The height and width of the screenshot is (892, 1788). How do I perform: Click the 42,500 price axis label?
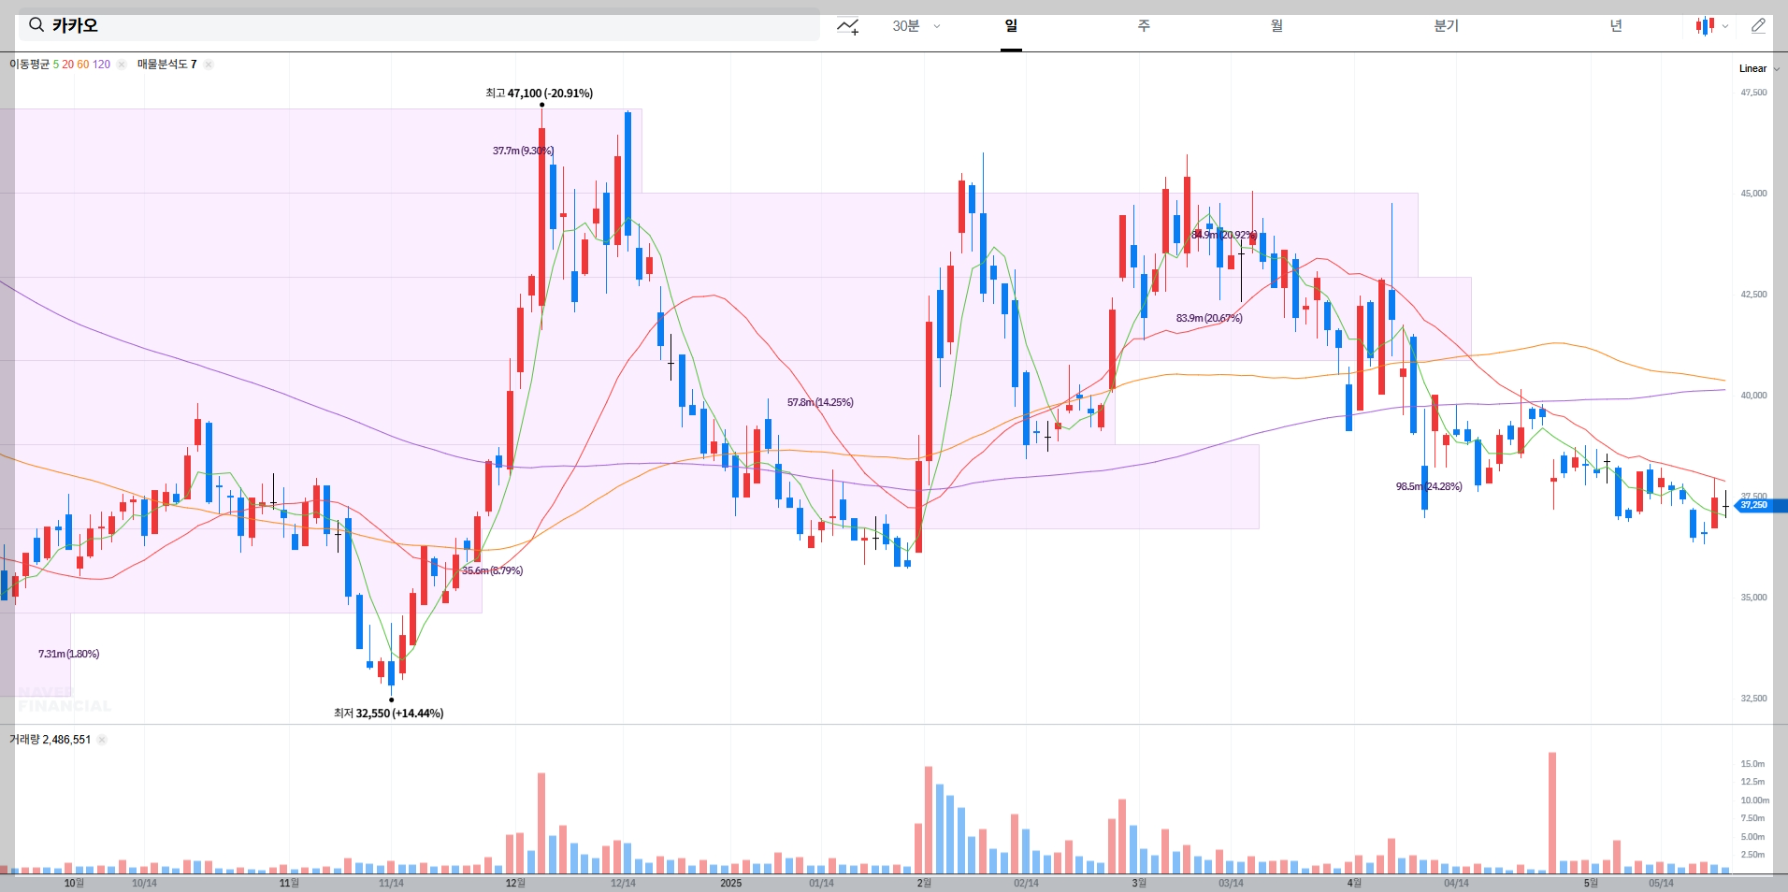(x=1754, y=295)
